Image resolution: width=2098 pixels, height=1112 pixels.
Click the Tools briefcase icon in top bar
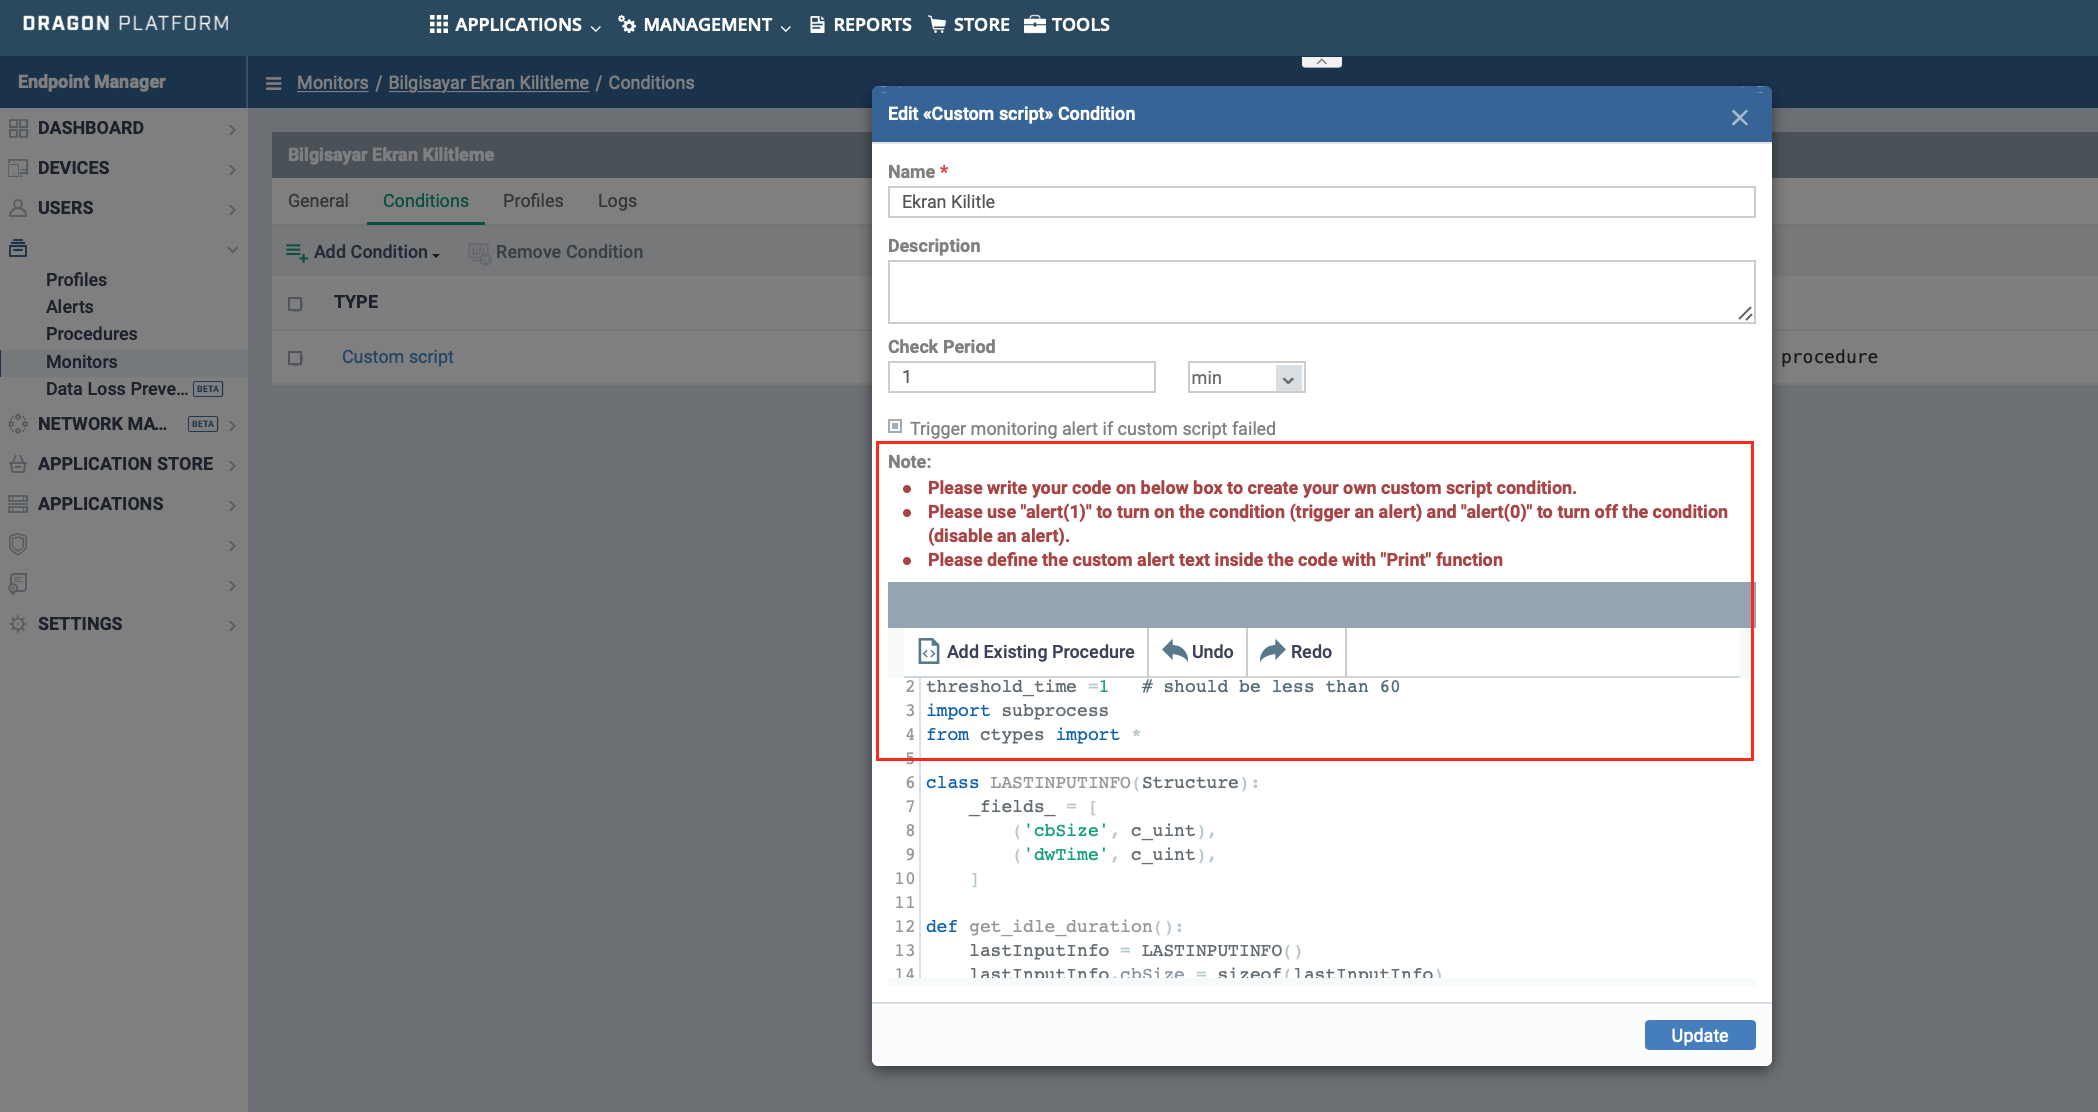[1035, 24]
